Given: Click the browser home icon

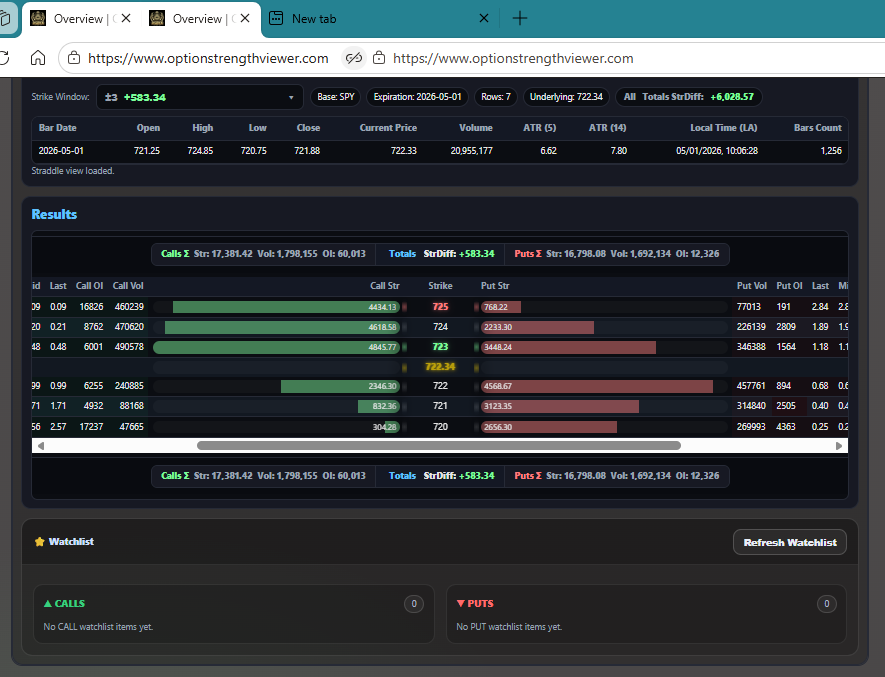Looking at the screenshot, I should pos(38,58).
